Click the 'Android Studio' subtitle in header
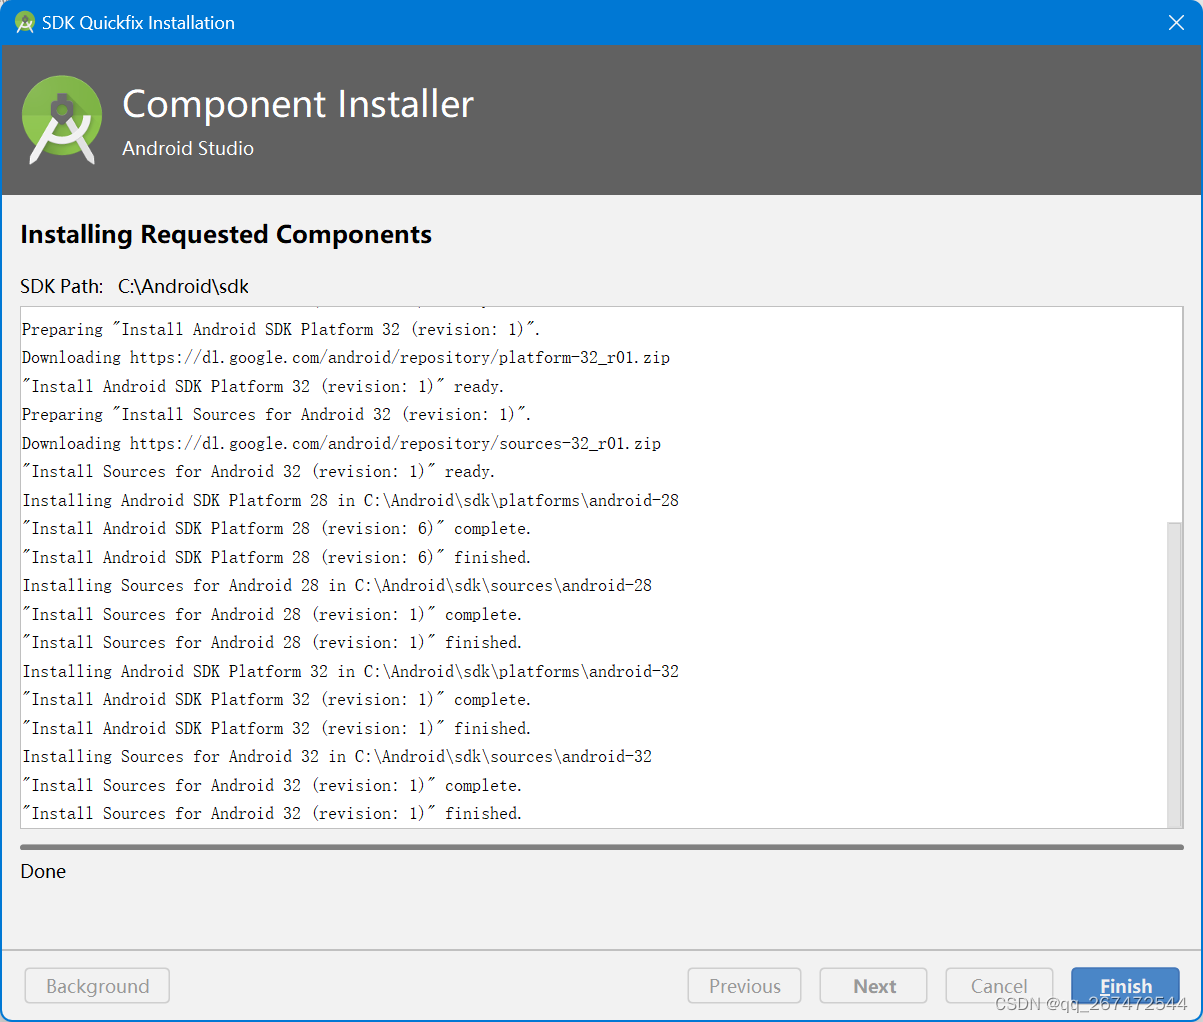 pyautogui.click(x=188, y=148)
